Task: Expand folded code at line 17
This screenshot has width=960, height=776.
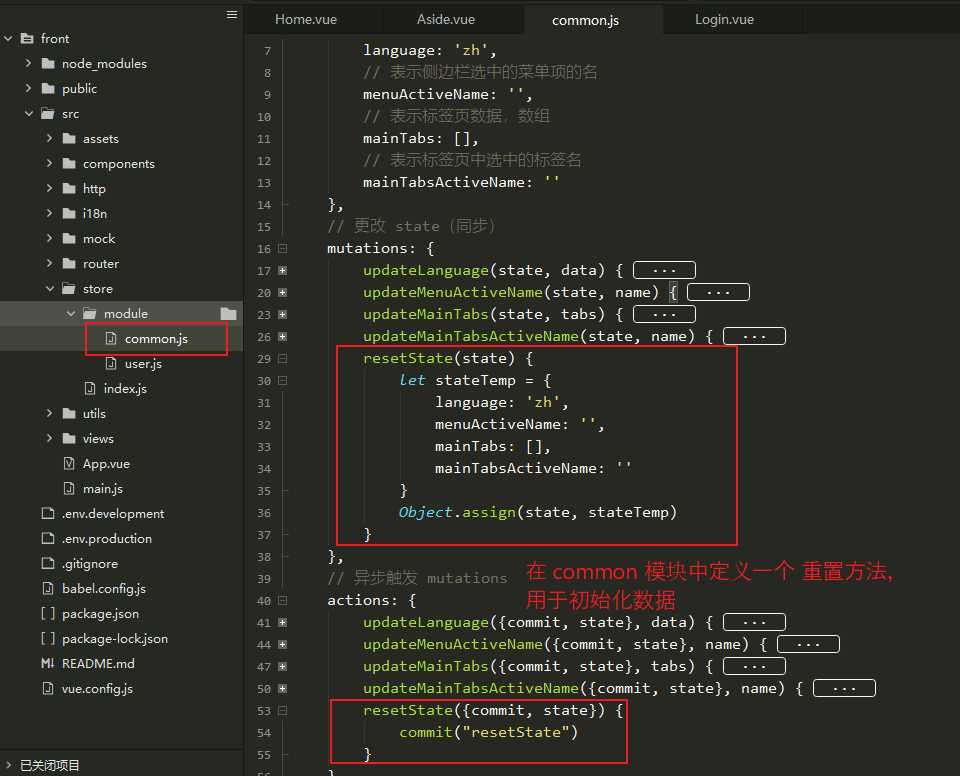Action: 282,271
